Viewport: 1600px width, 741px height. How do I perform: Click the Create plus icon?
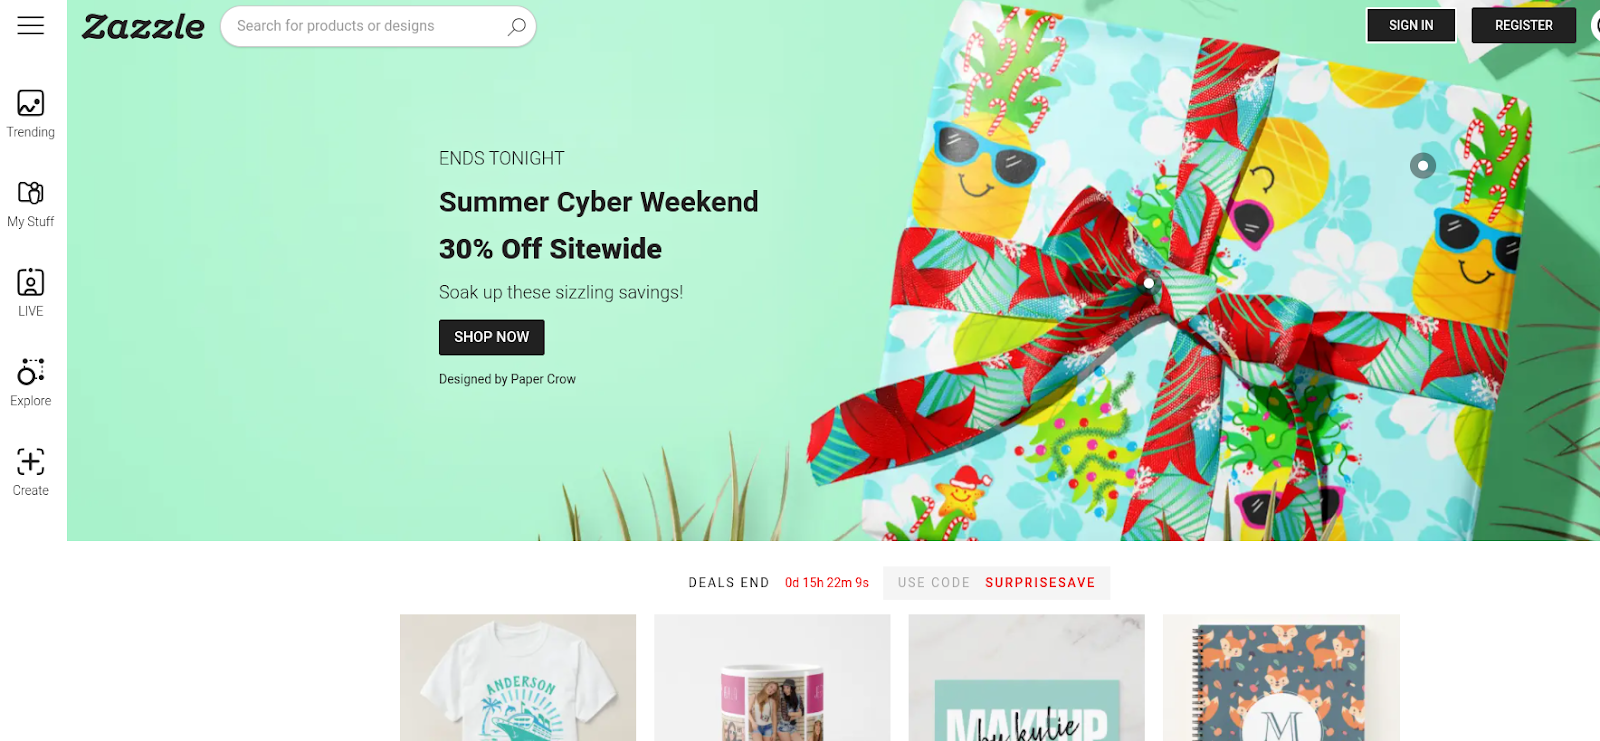31,462
